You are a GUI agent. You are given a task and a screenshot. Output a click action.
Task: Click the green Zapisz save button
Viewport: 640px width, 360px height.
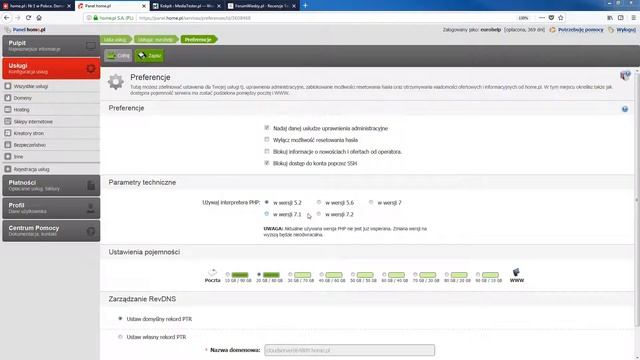pos(149,56)
